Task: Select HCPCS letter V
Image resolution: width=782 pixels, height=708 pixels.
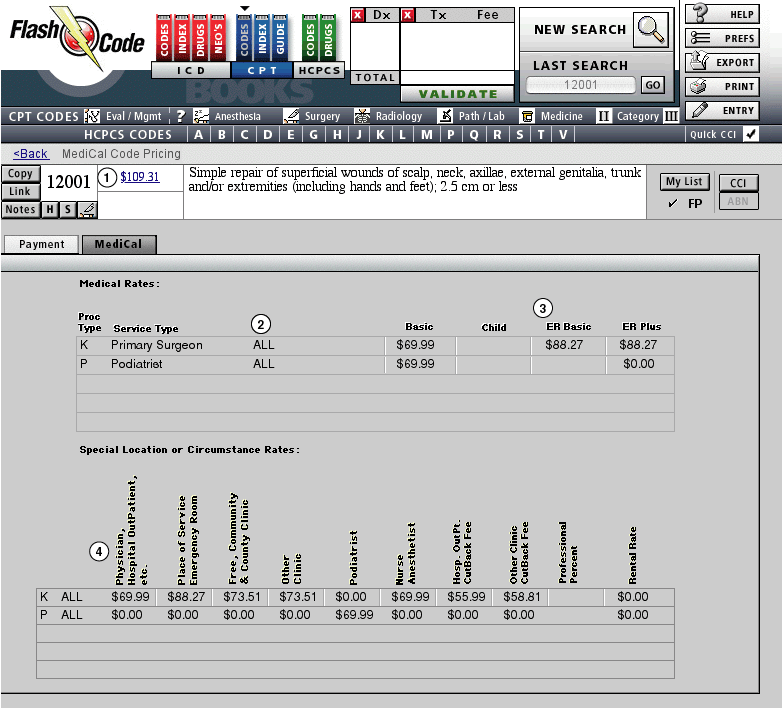Action: pyautogui.click(x=563, y=135)
